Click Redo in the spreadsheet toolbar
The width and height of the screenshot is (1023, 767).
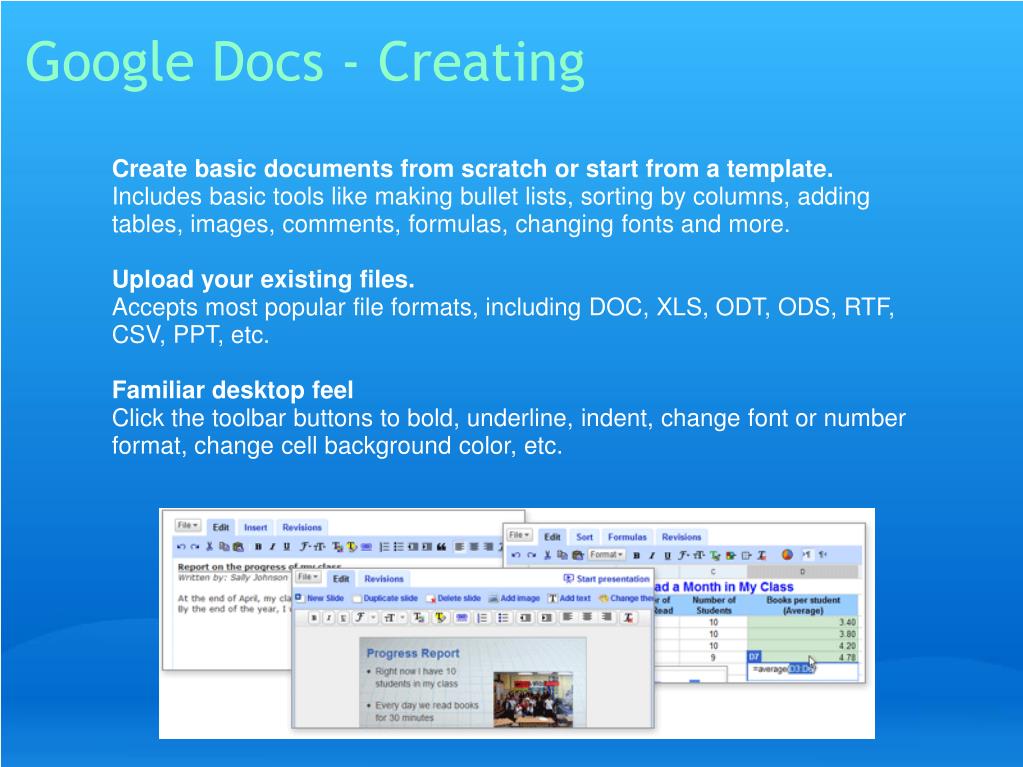click(532, 555)
